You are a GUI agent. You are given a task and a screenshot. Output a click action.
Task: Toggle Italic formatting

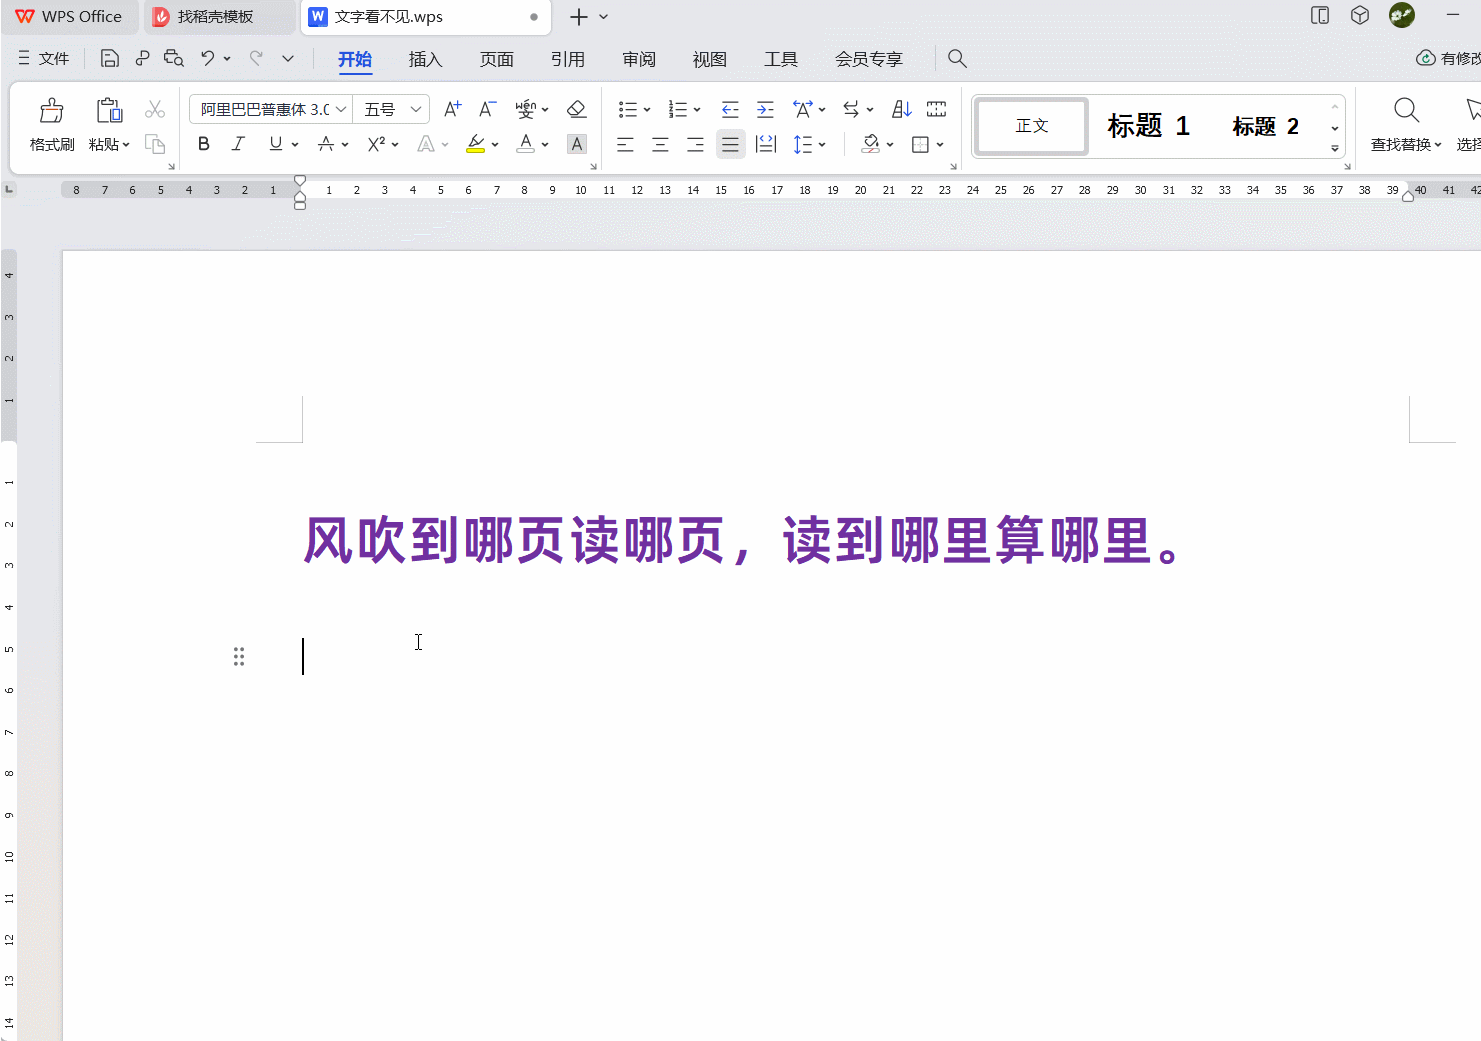click(x=238, y=144)
